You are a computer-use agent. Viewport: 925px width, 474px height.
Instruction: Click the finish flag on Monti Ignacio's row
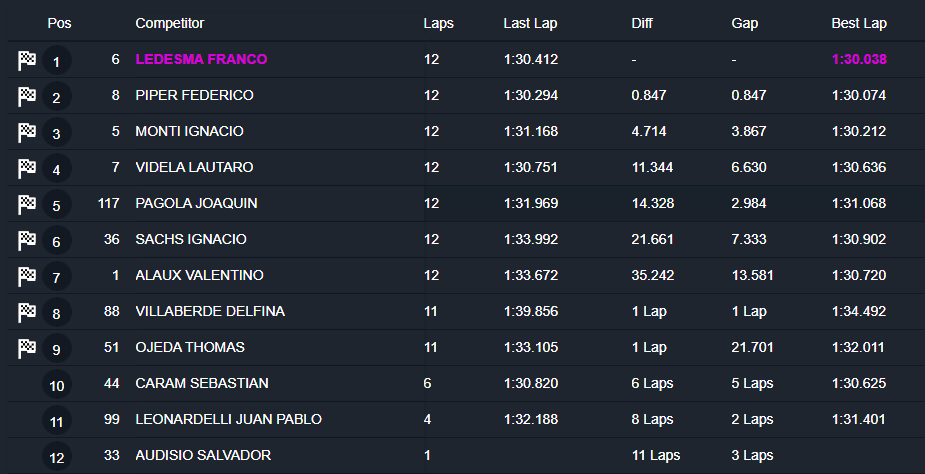(27, 132)
